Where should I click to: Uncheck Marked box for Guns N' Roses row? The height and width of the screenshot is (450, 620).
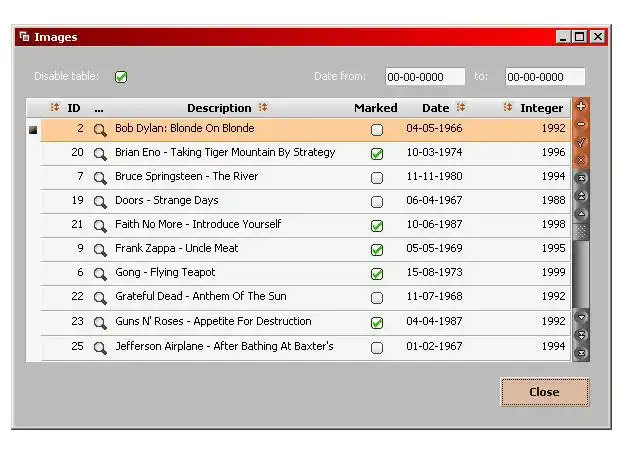point(377,323)
